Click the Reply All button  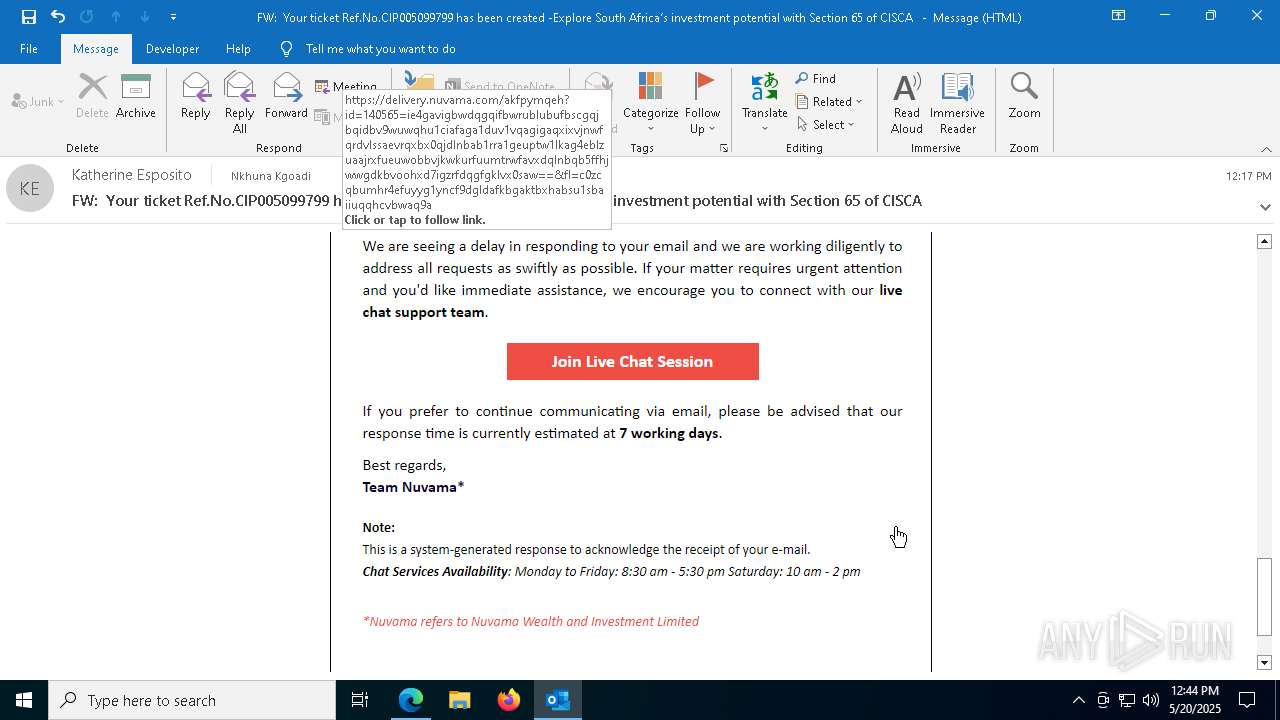click(239, 103)
